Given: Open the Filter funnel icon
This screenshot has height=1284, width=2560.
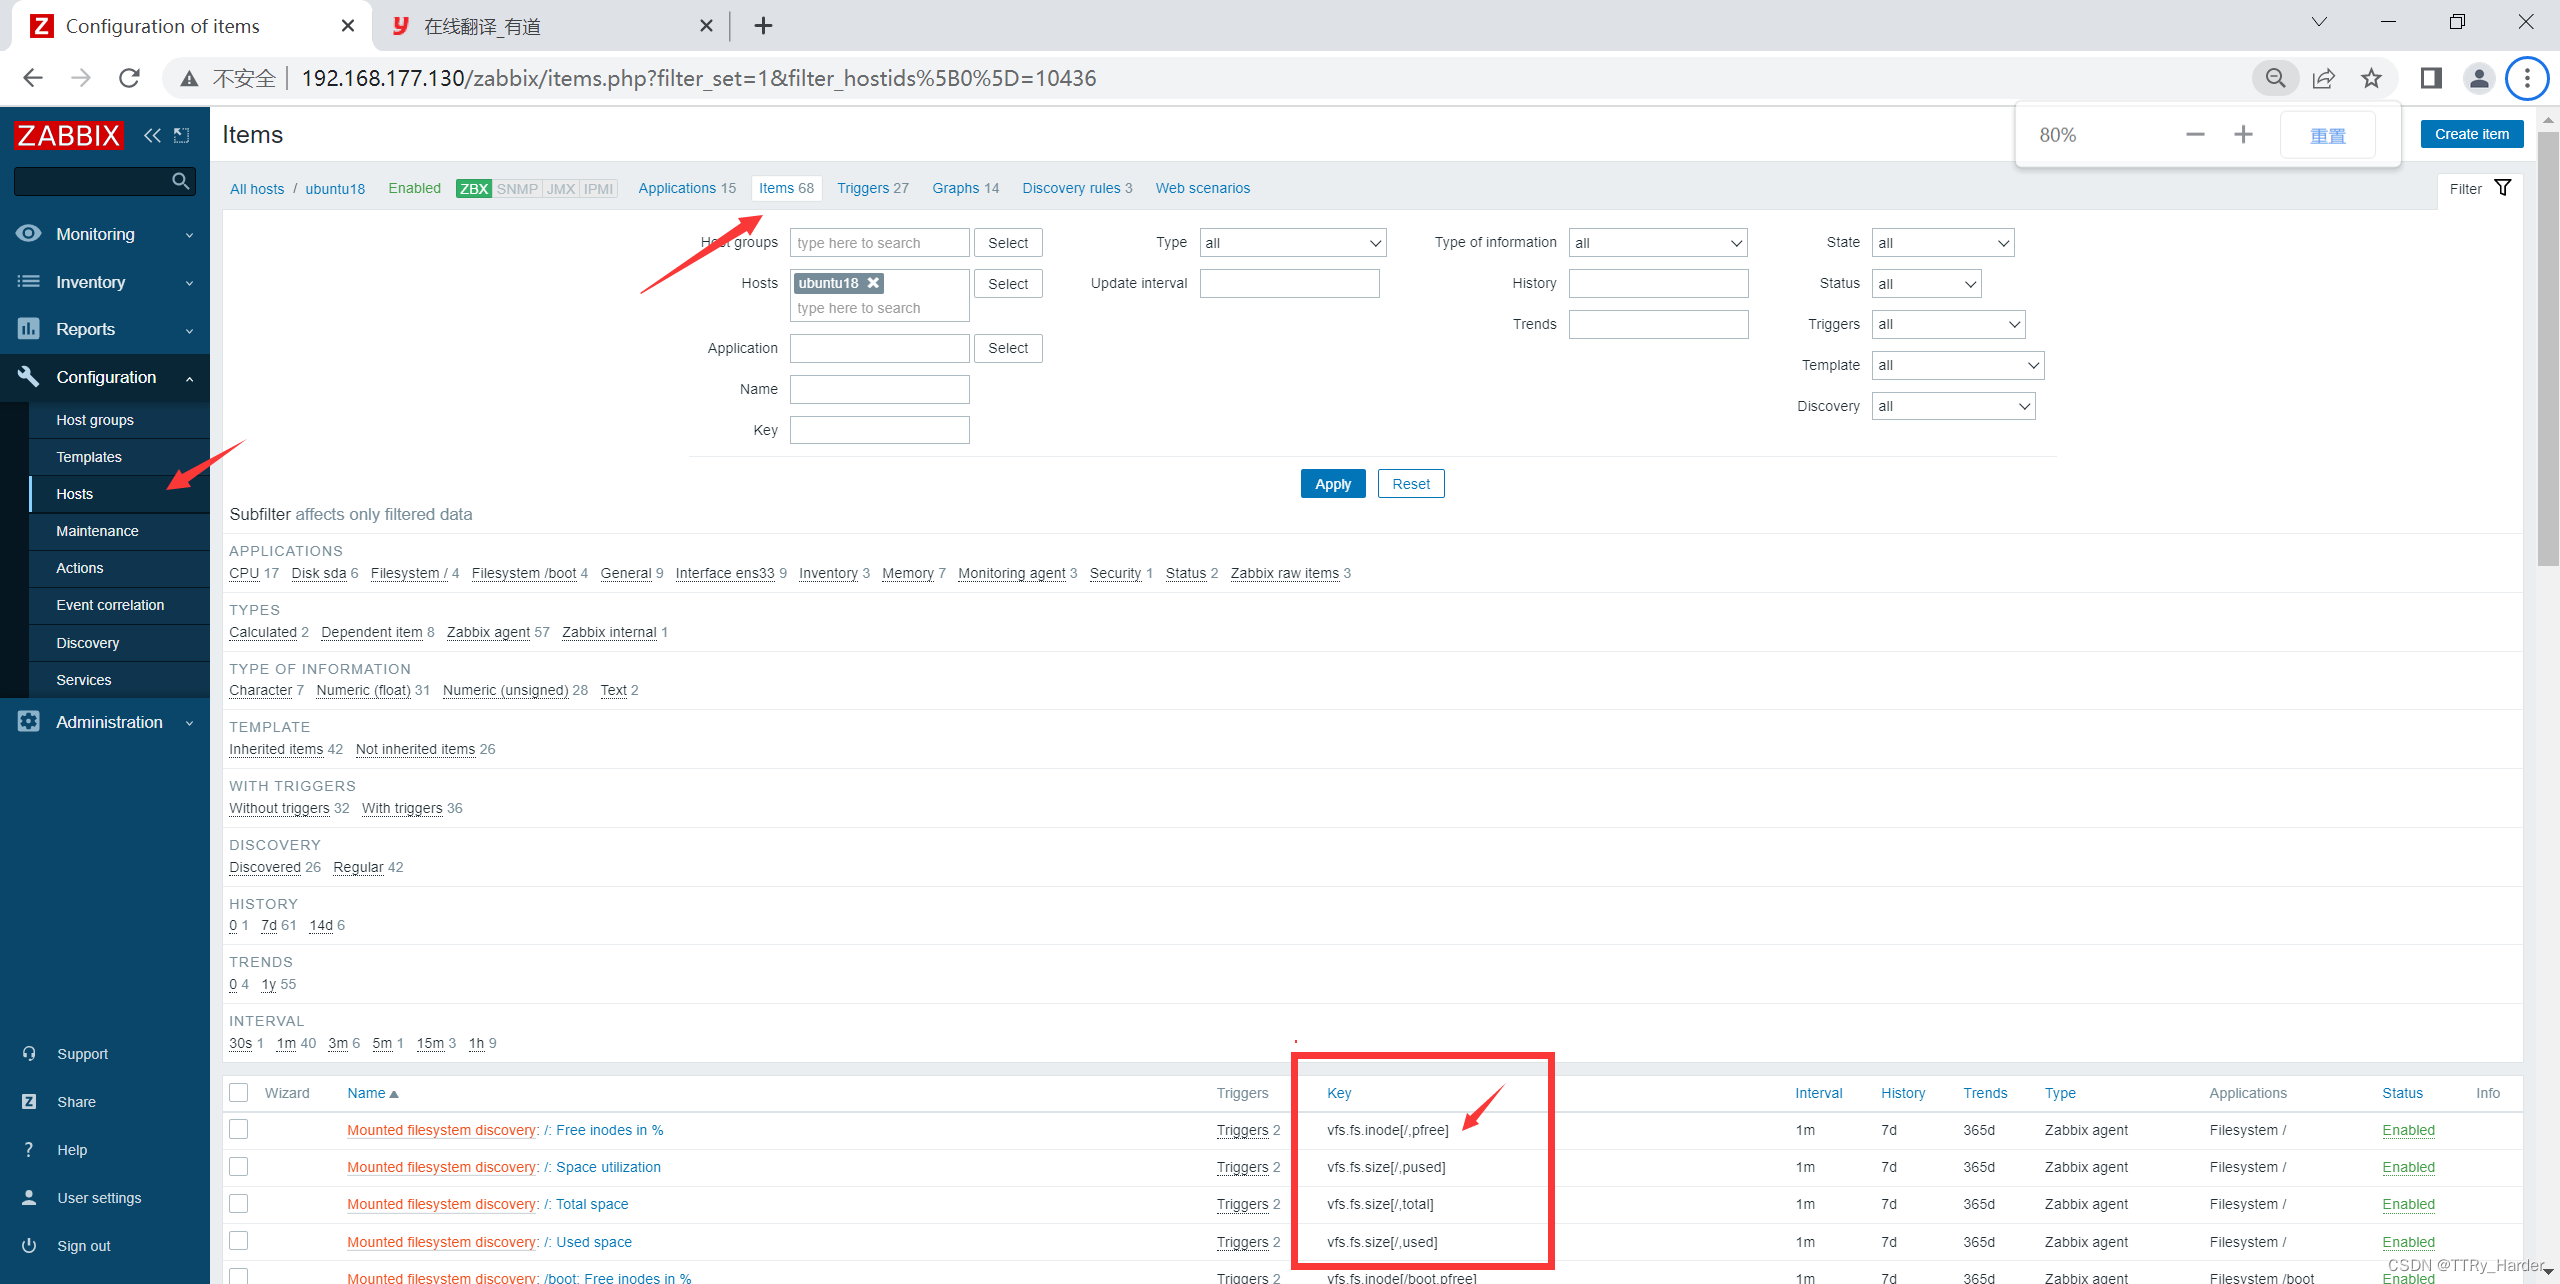Looking at the screenshot, I should [2503, 187].
